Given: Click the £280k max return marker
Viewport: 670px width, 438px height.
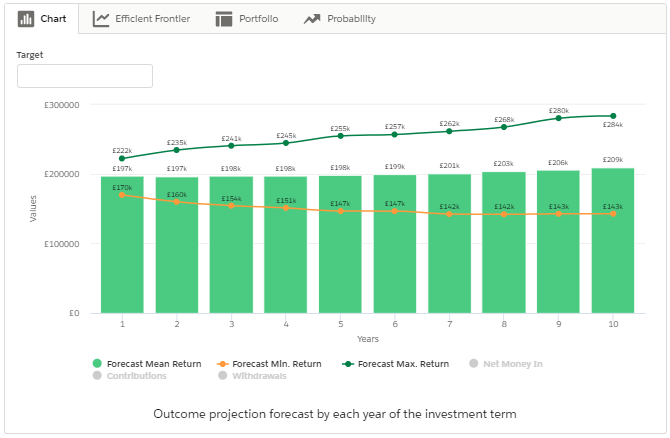Looking at the screenshot, I should point(558,118).
